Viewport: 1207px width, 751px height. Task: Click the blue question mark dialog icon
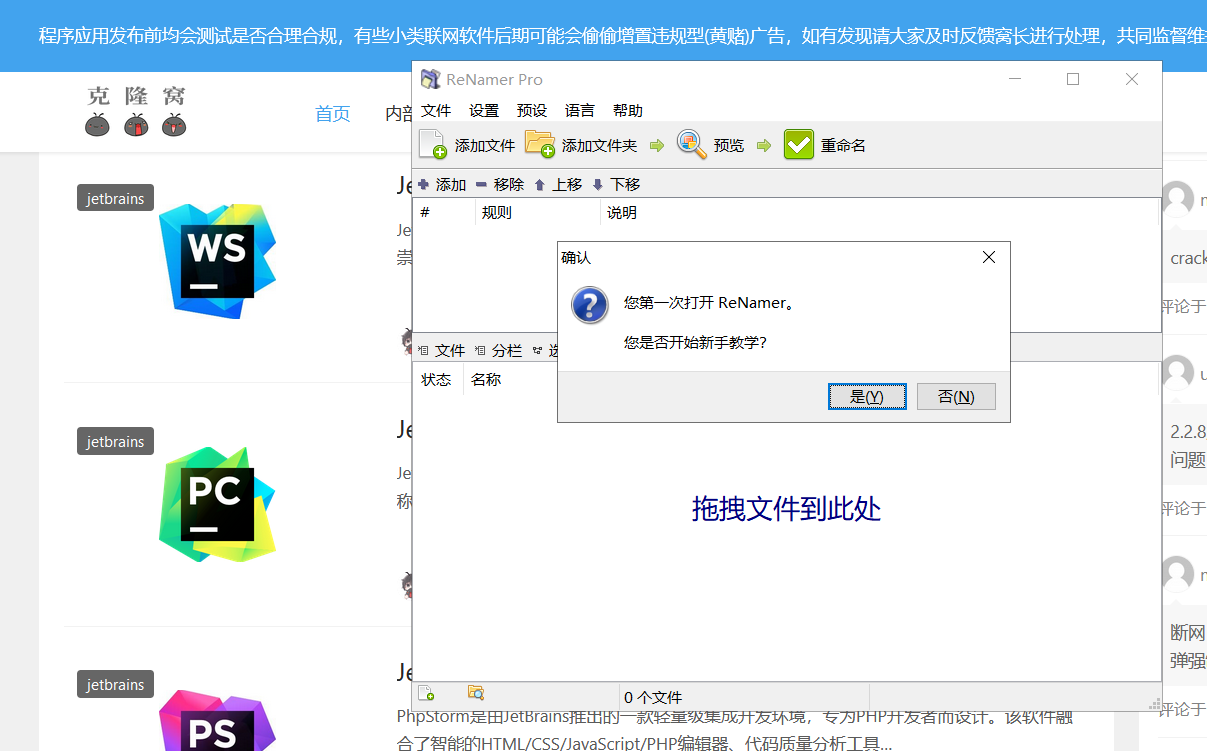590,304
